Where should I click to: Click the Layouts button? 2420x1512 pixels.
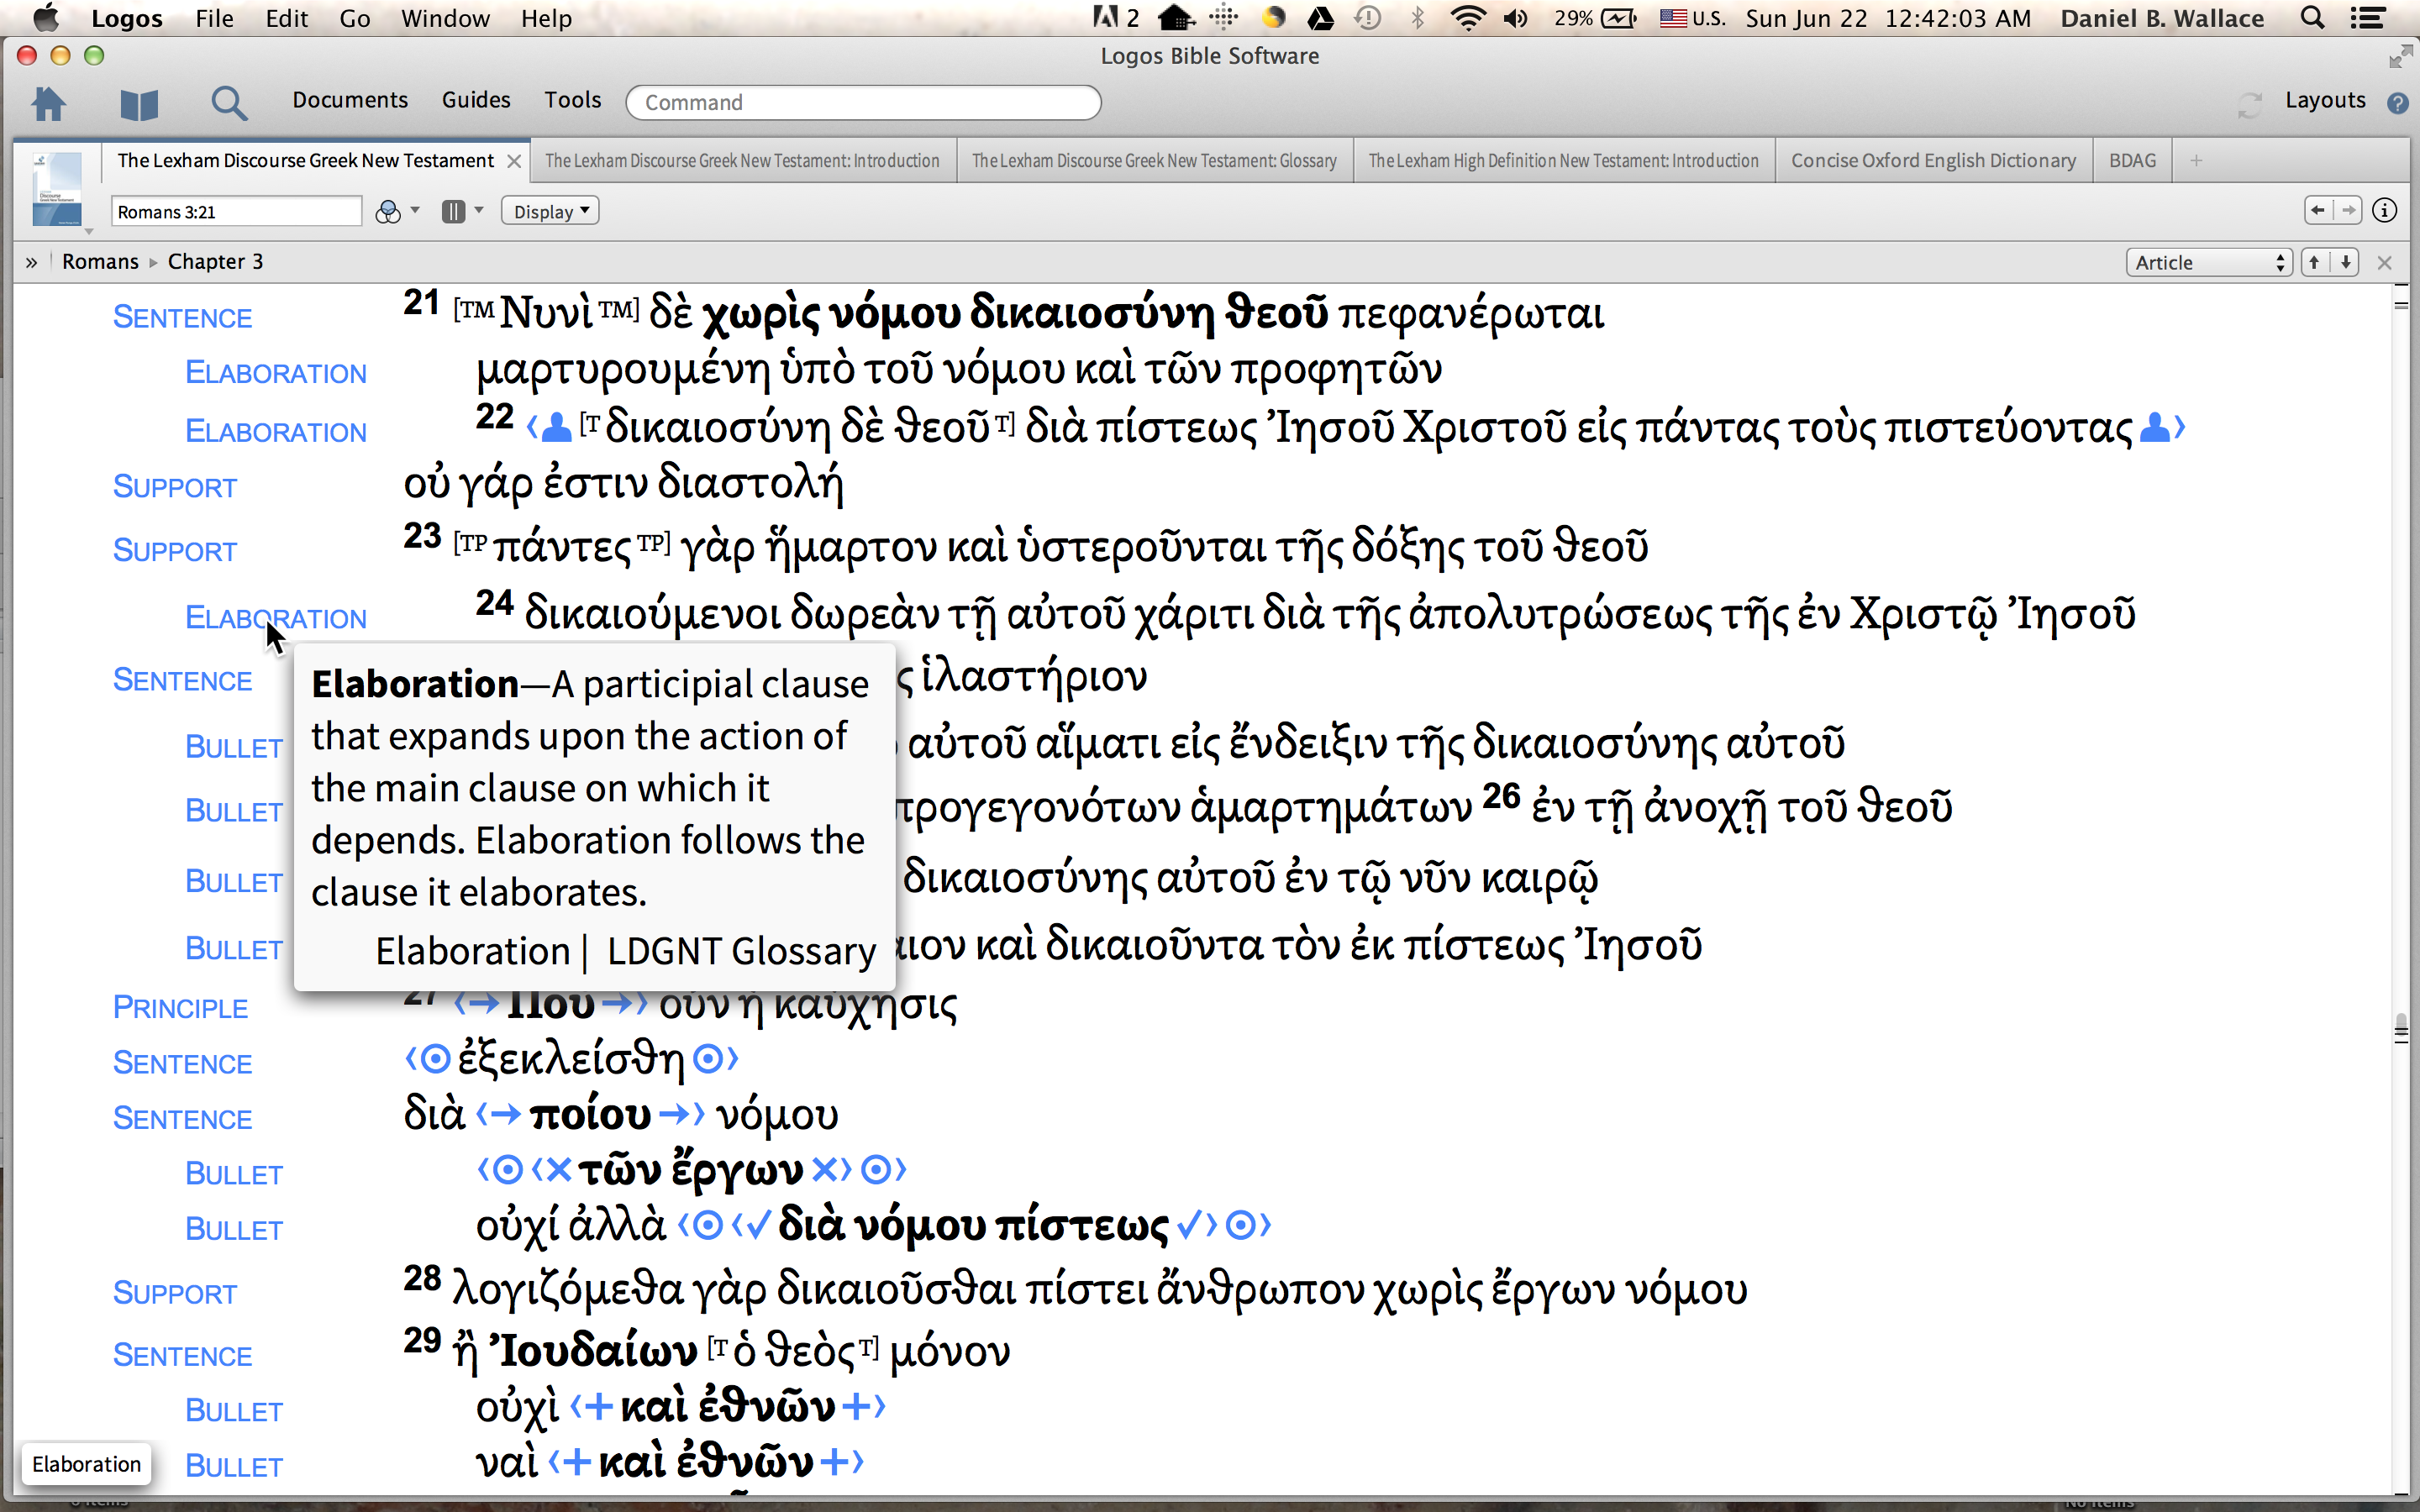tap(2324, 100)
